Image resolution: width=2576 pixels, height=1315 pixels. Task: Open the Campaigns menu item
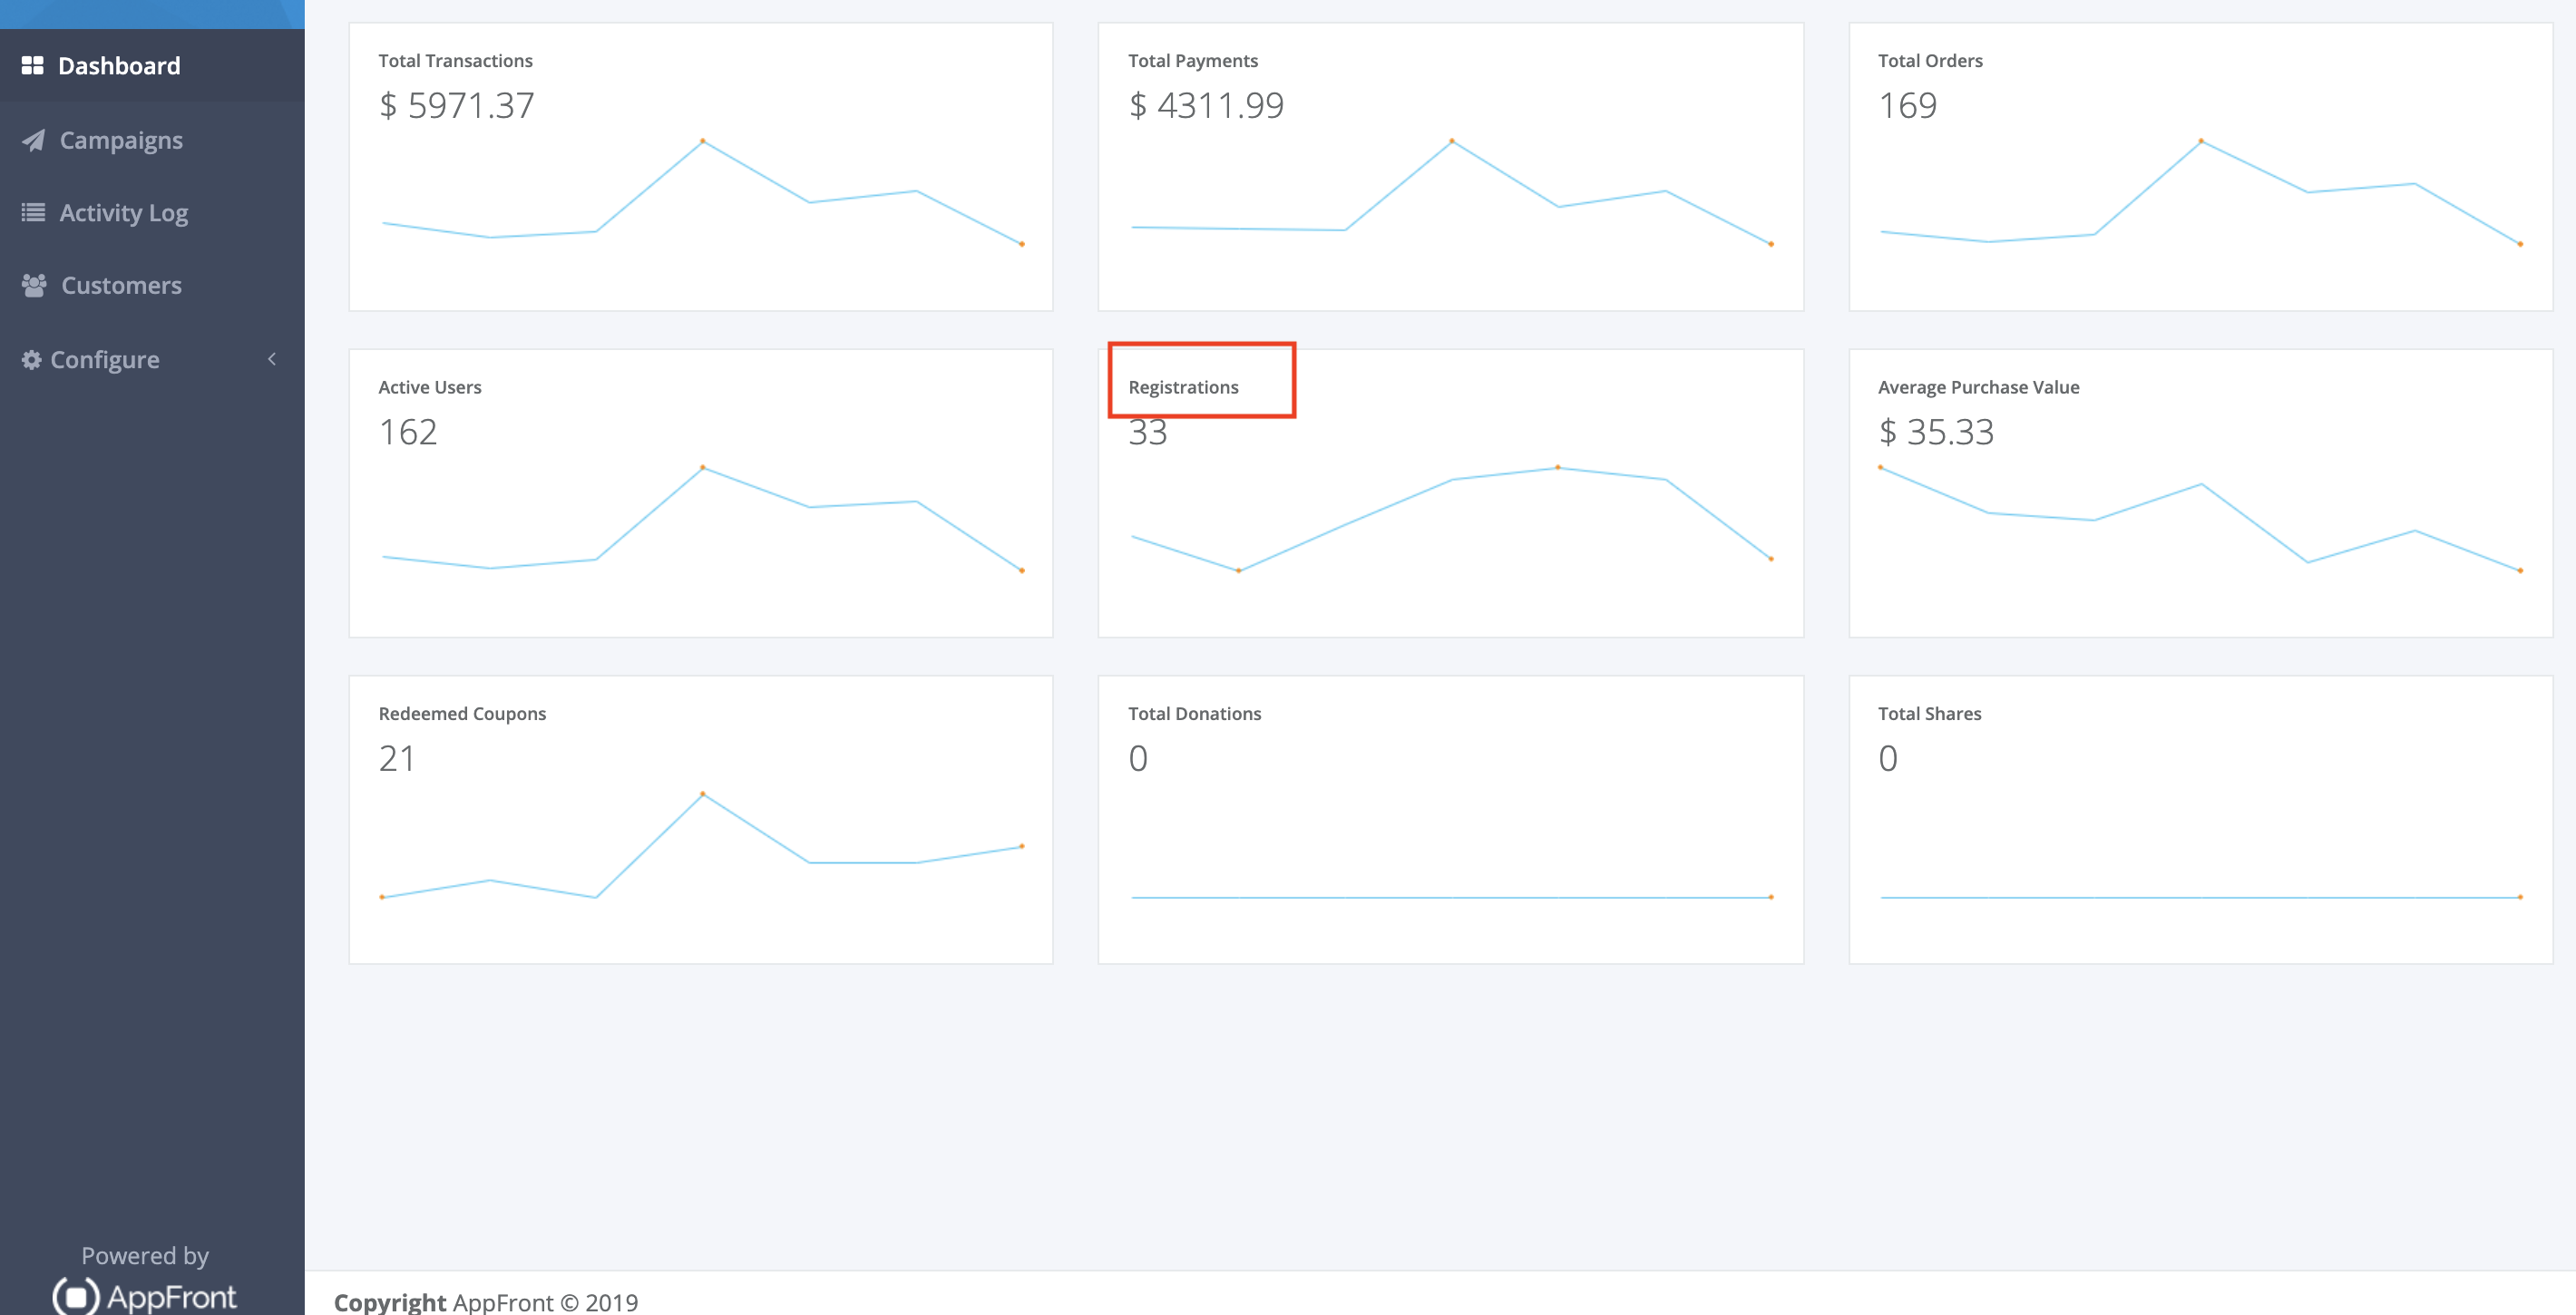click(152, 140)
